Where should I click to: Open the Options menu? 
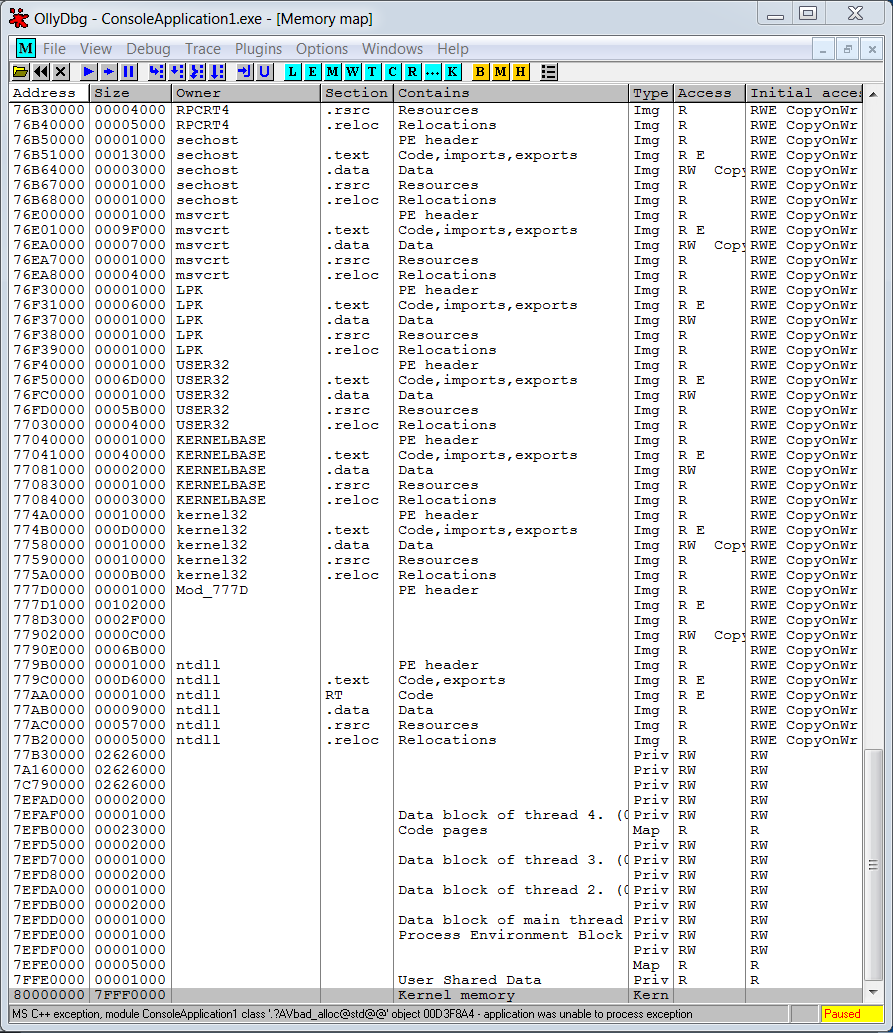[321, 49]
